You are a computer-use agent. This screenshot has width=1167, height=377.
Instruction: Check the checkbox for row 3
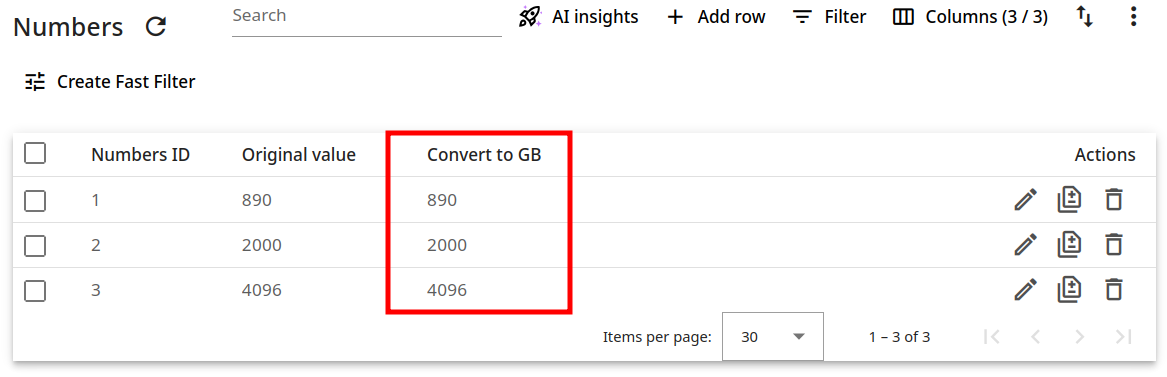35,291
